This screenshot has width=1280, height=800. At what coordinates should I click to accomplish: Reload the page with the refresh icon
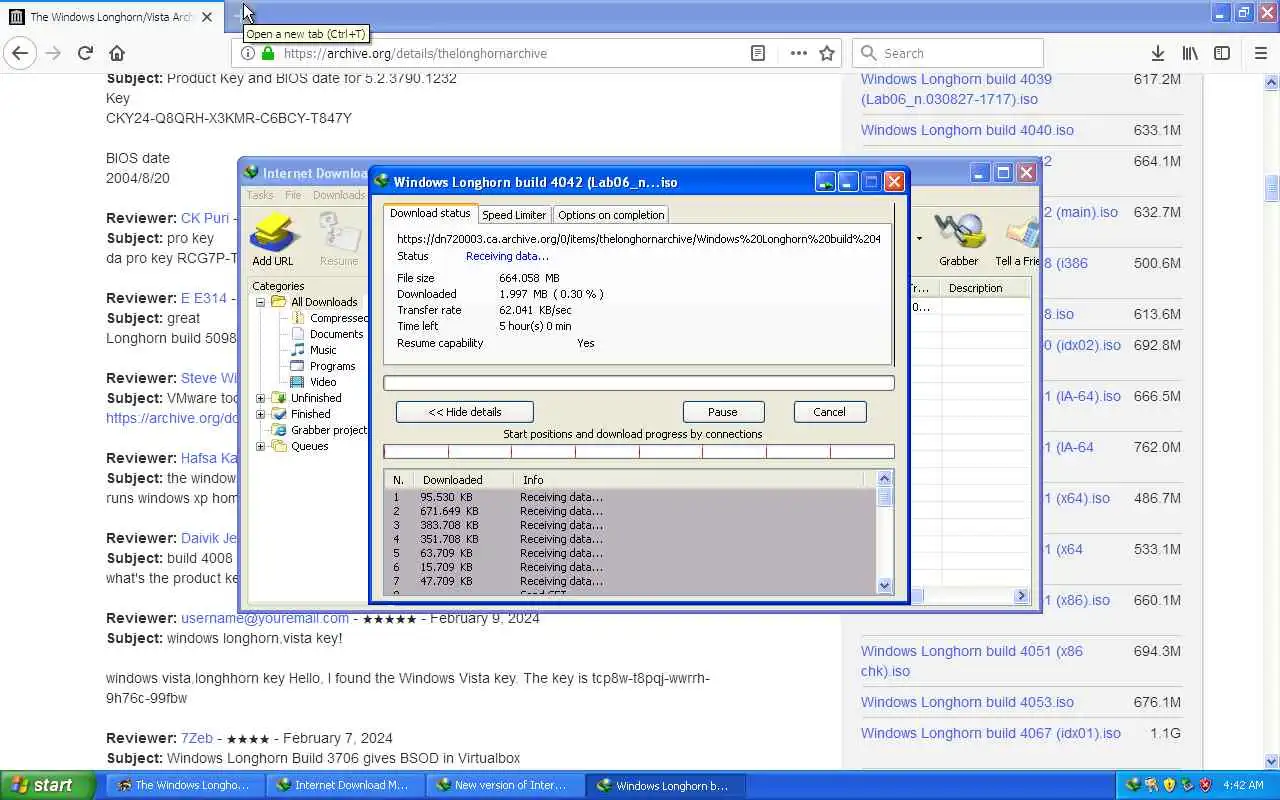[85, 53]
